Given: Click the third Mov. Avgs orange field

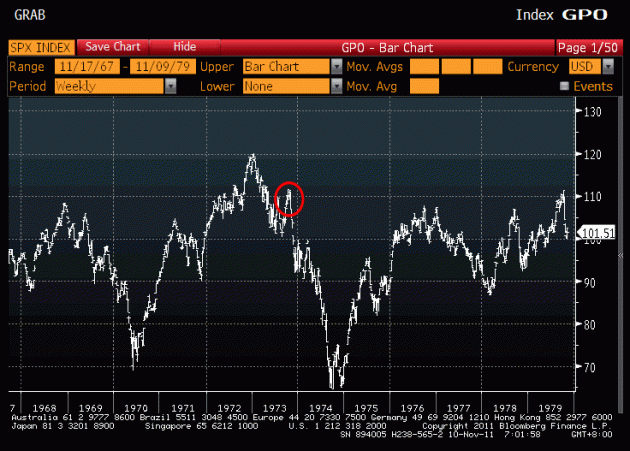Looking at the screenshot, I should tap(487, 66).
